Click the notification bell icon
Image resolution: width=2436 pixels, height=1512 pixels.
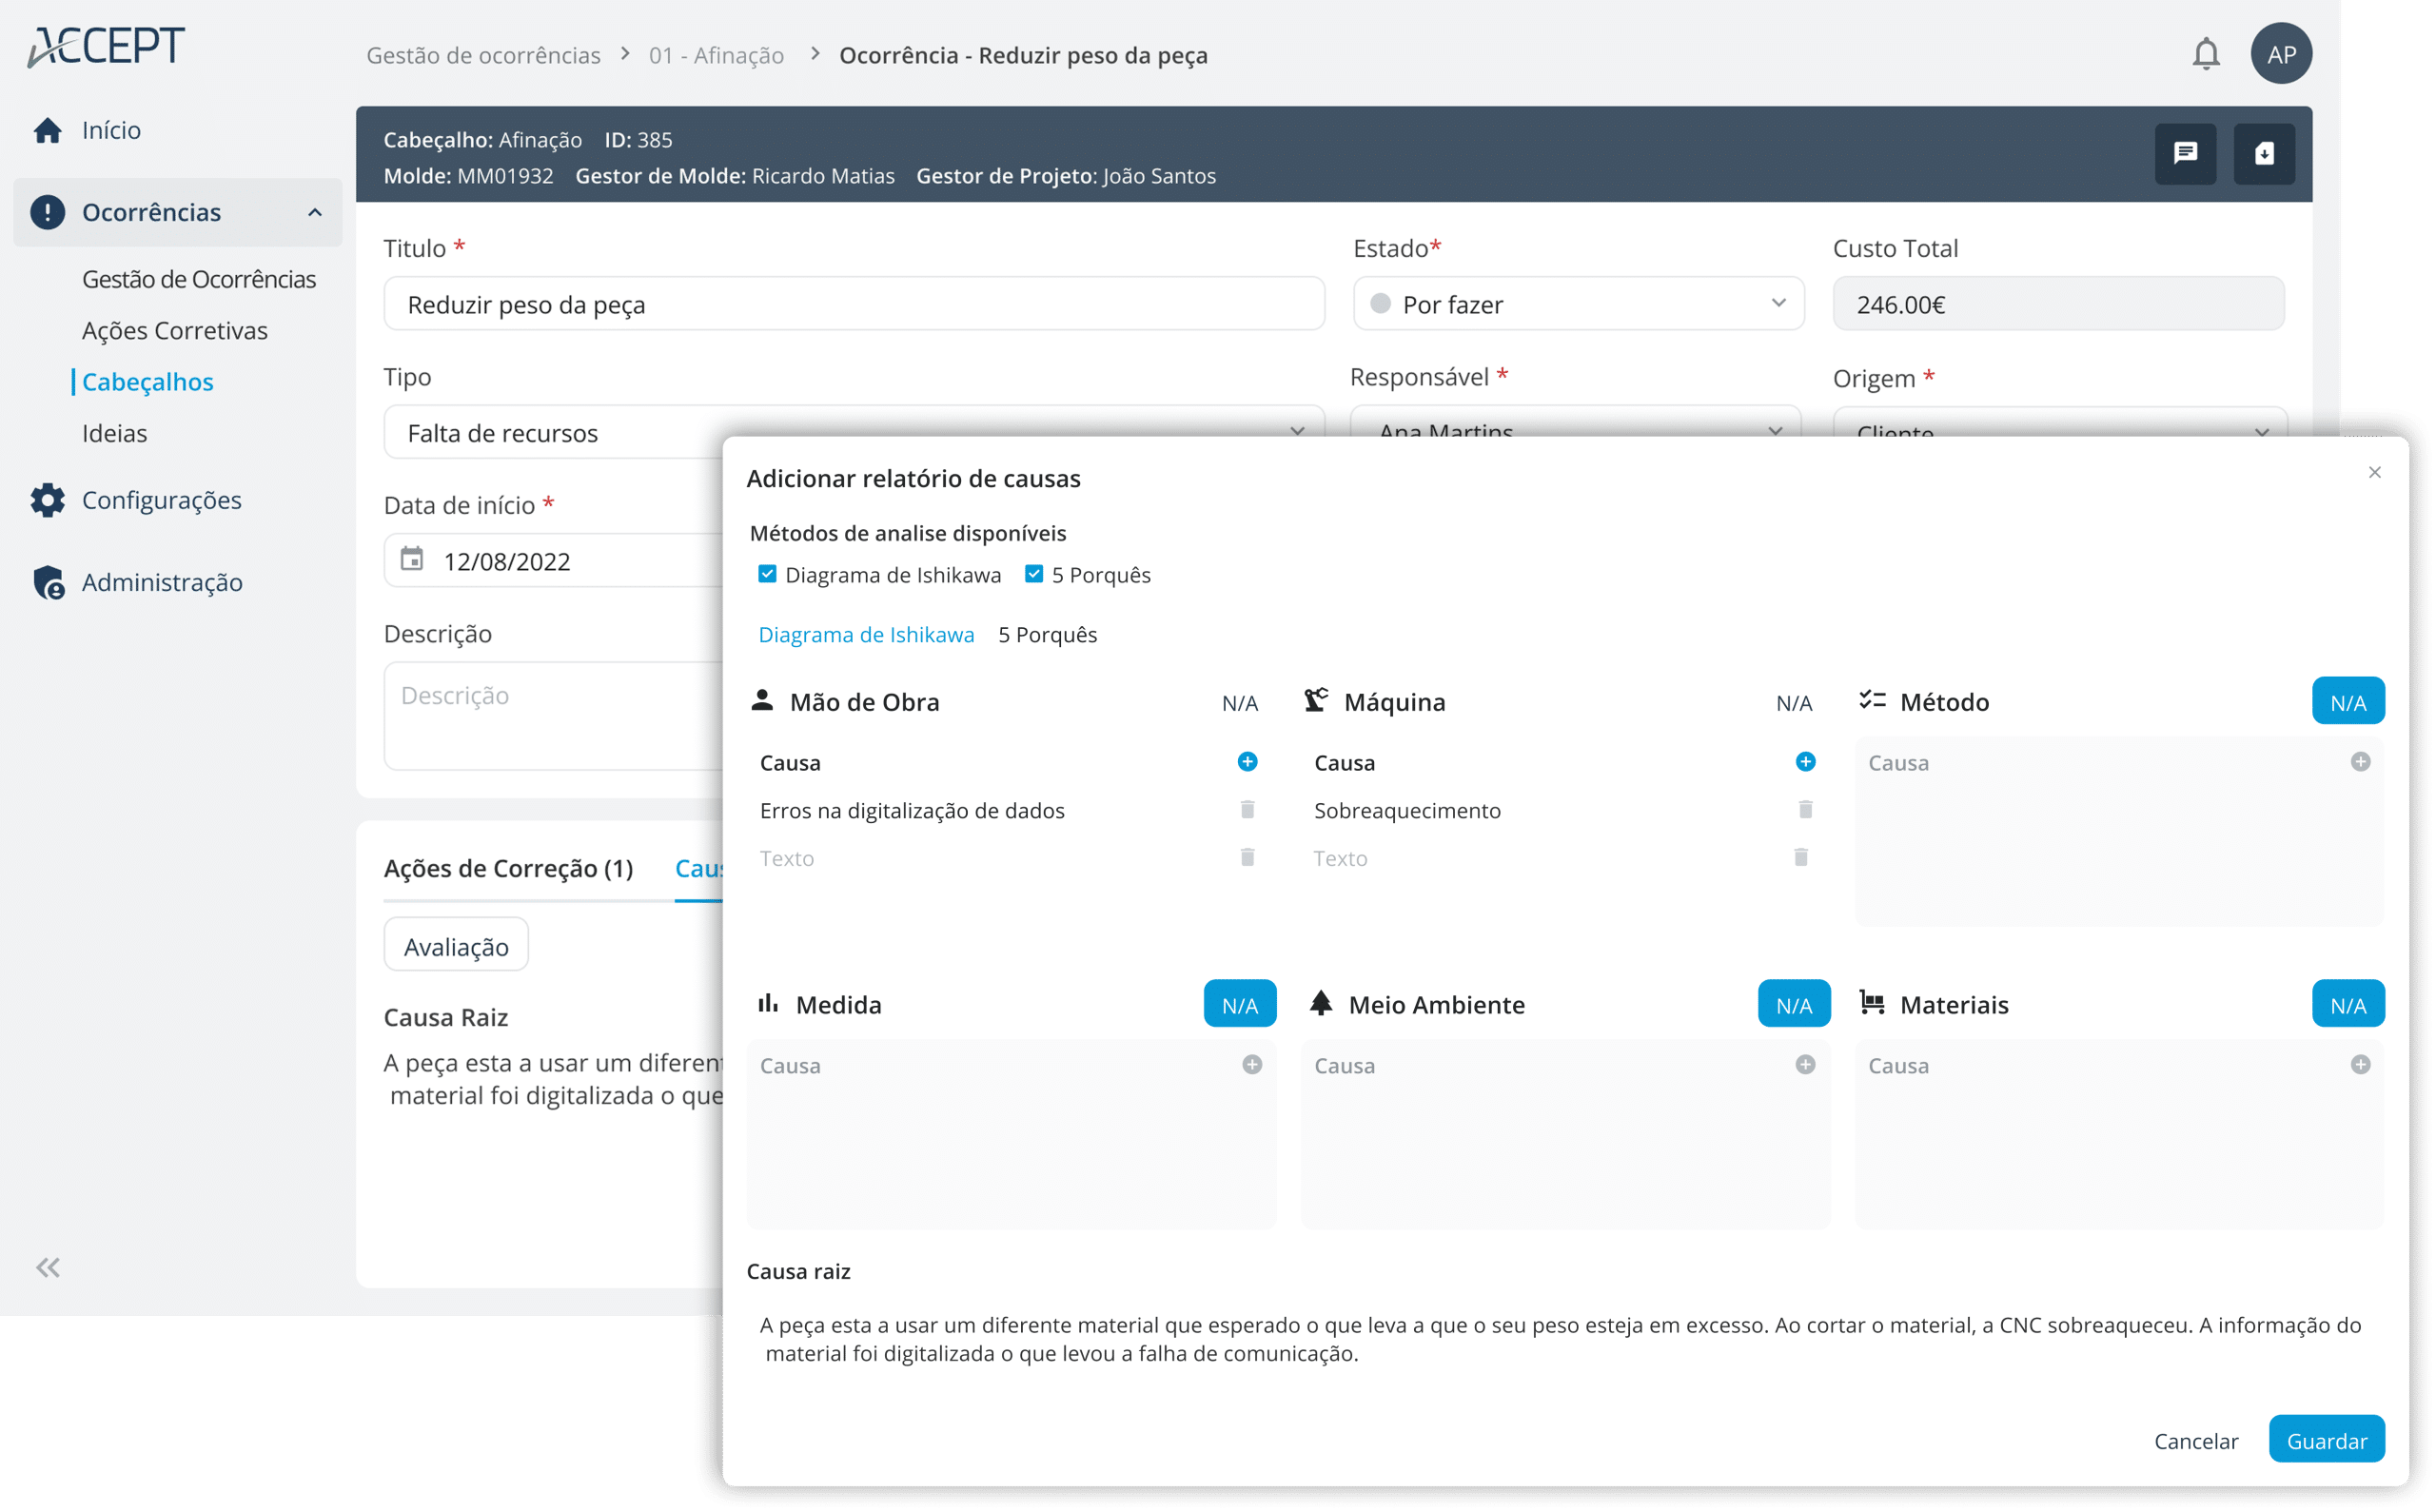point(2205,54)
